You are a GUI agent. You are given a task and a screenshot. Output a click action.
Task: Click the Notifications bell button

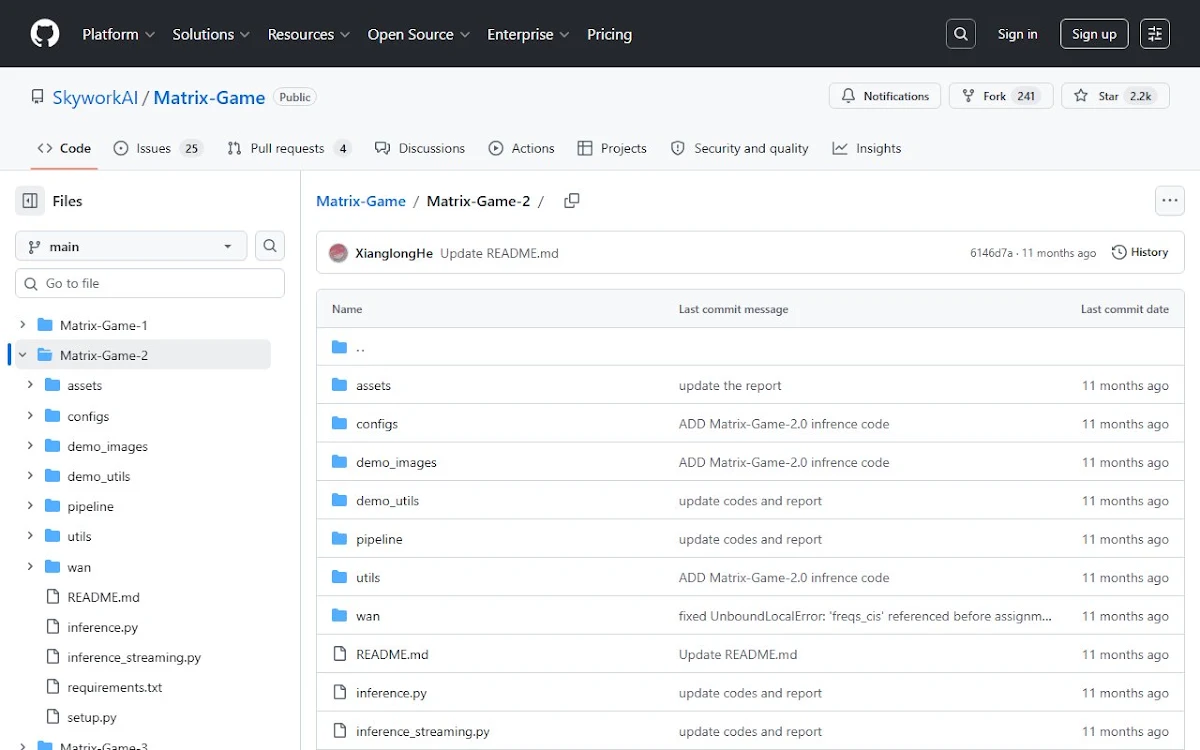(885, 96)
